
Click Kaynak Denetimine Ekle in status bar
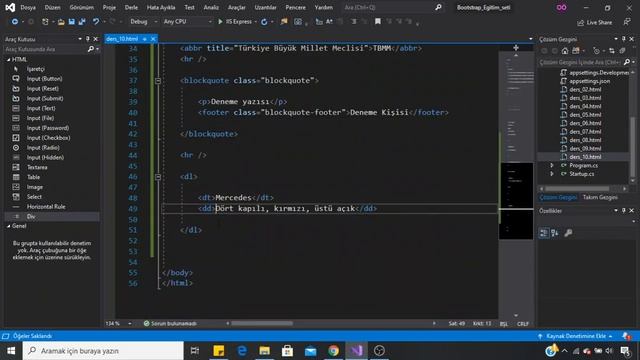[576, 336]
